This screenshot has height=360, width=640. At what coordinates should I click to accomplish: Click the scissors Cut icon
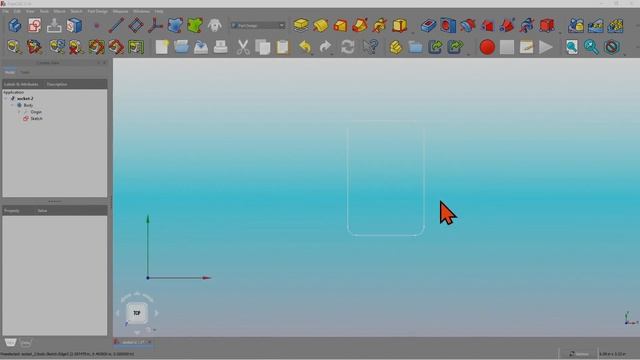(x=243, y=47)
